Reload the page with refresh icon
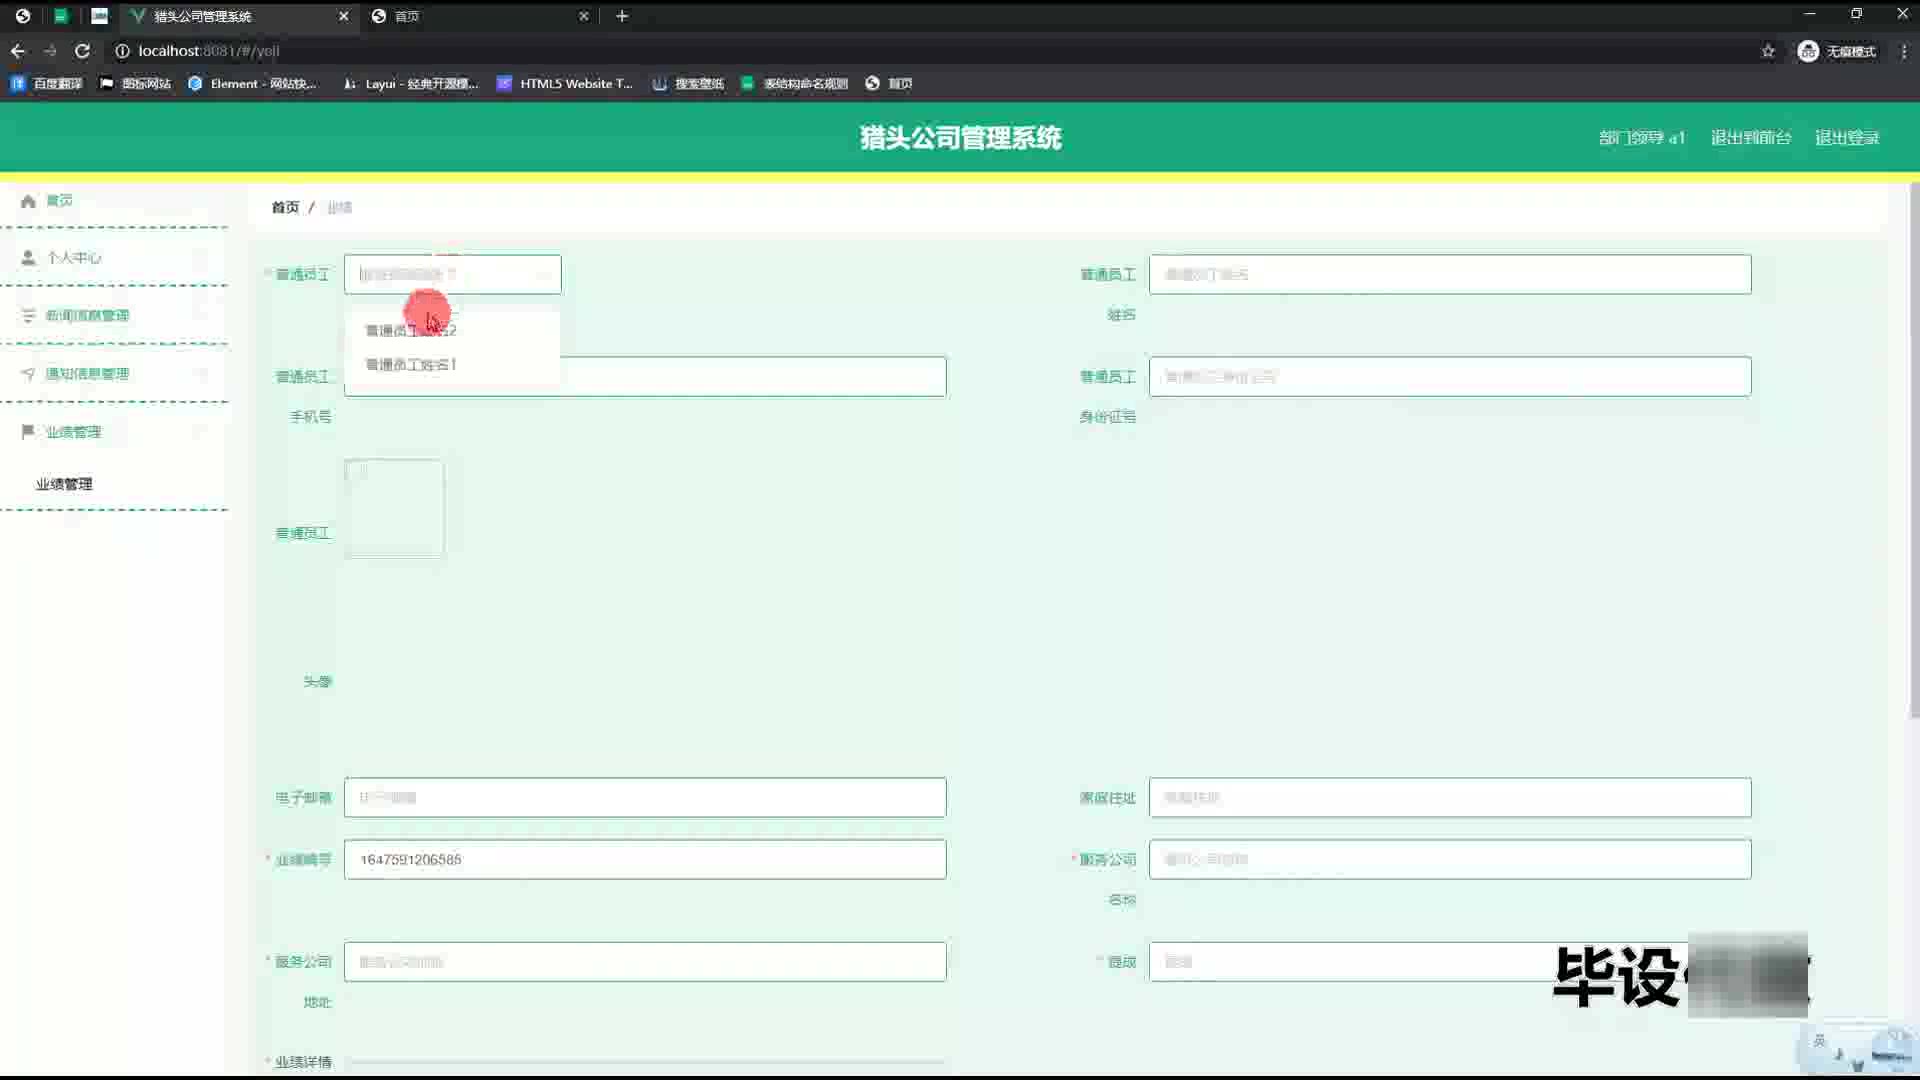The width and height of the screenshot is (1920, 1080). coord(82,51)
